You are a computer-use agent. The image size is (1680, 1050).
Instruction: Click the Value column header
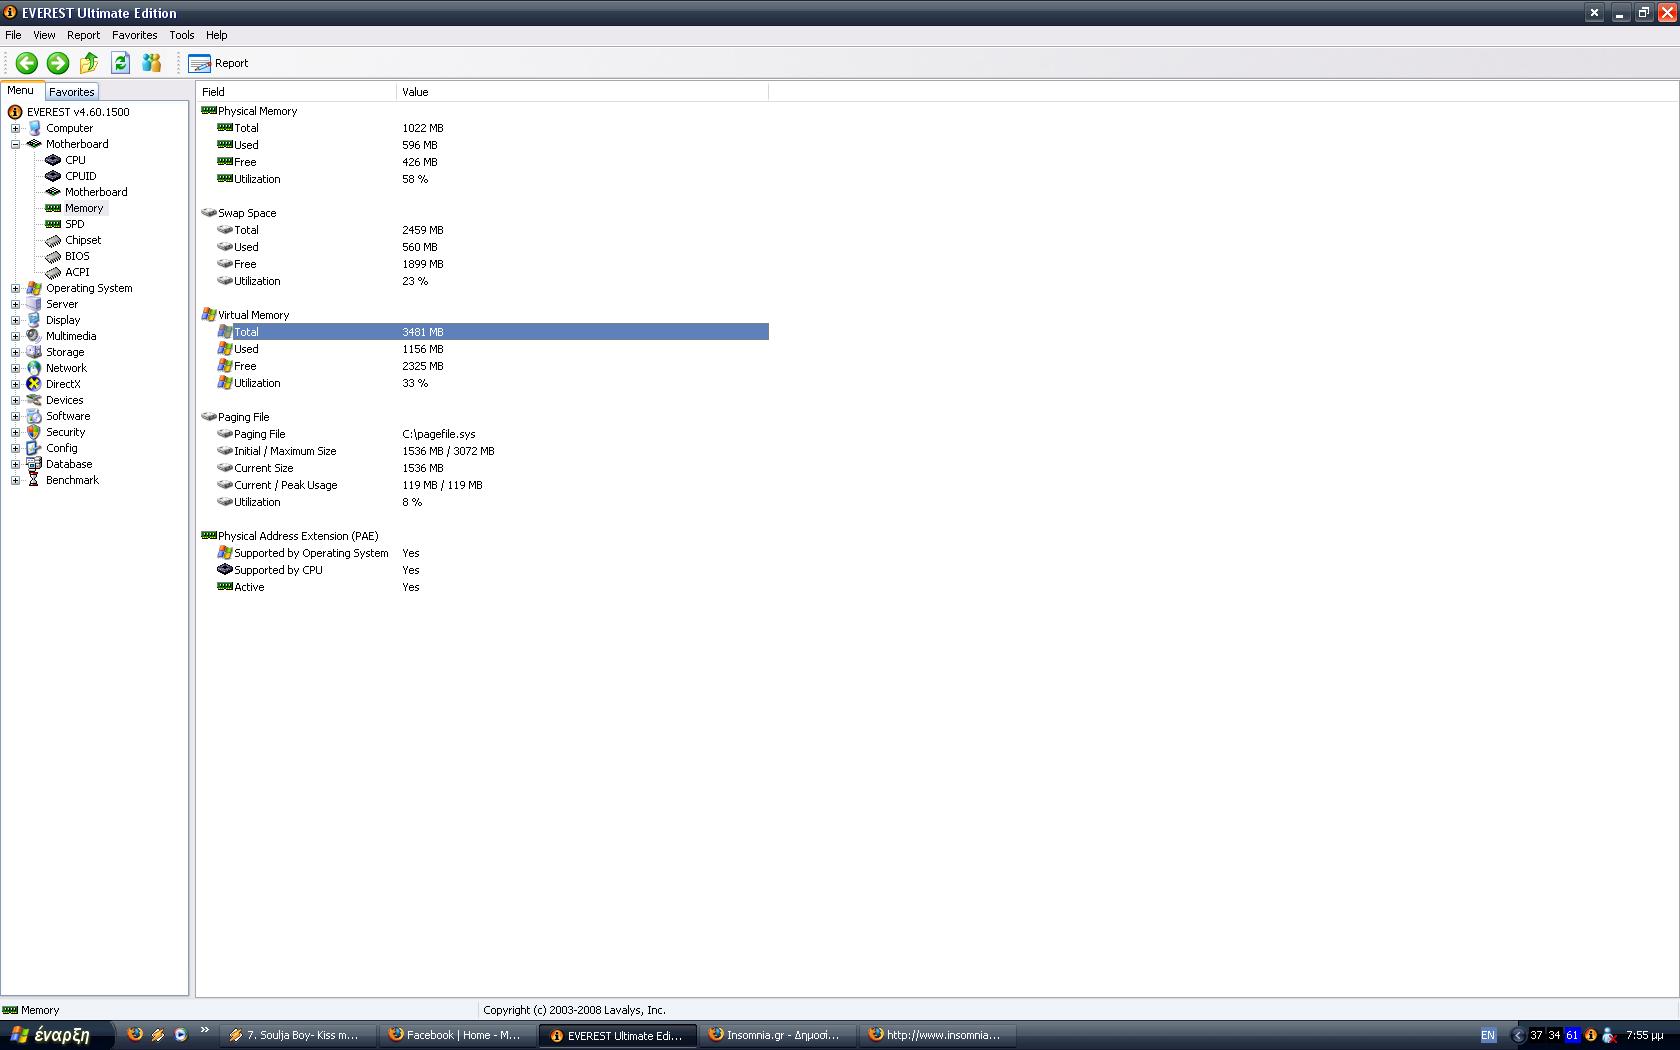tap(582, 92)
